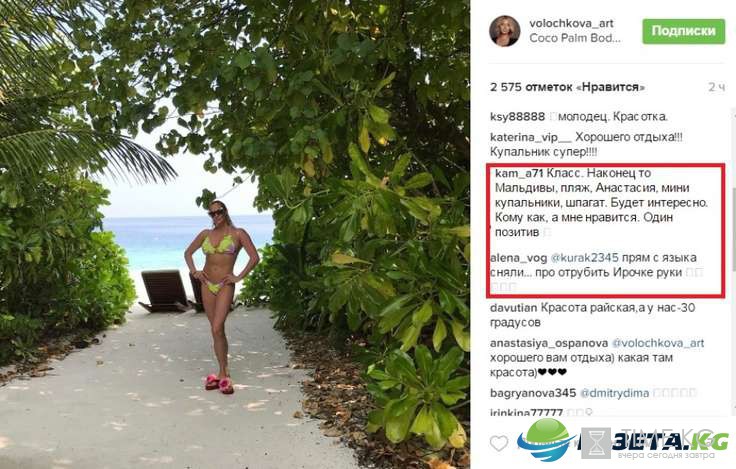Open commenter davutian profile
Viewport: 736px width, 469px height.
514,308
